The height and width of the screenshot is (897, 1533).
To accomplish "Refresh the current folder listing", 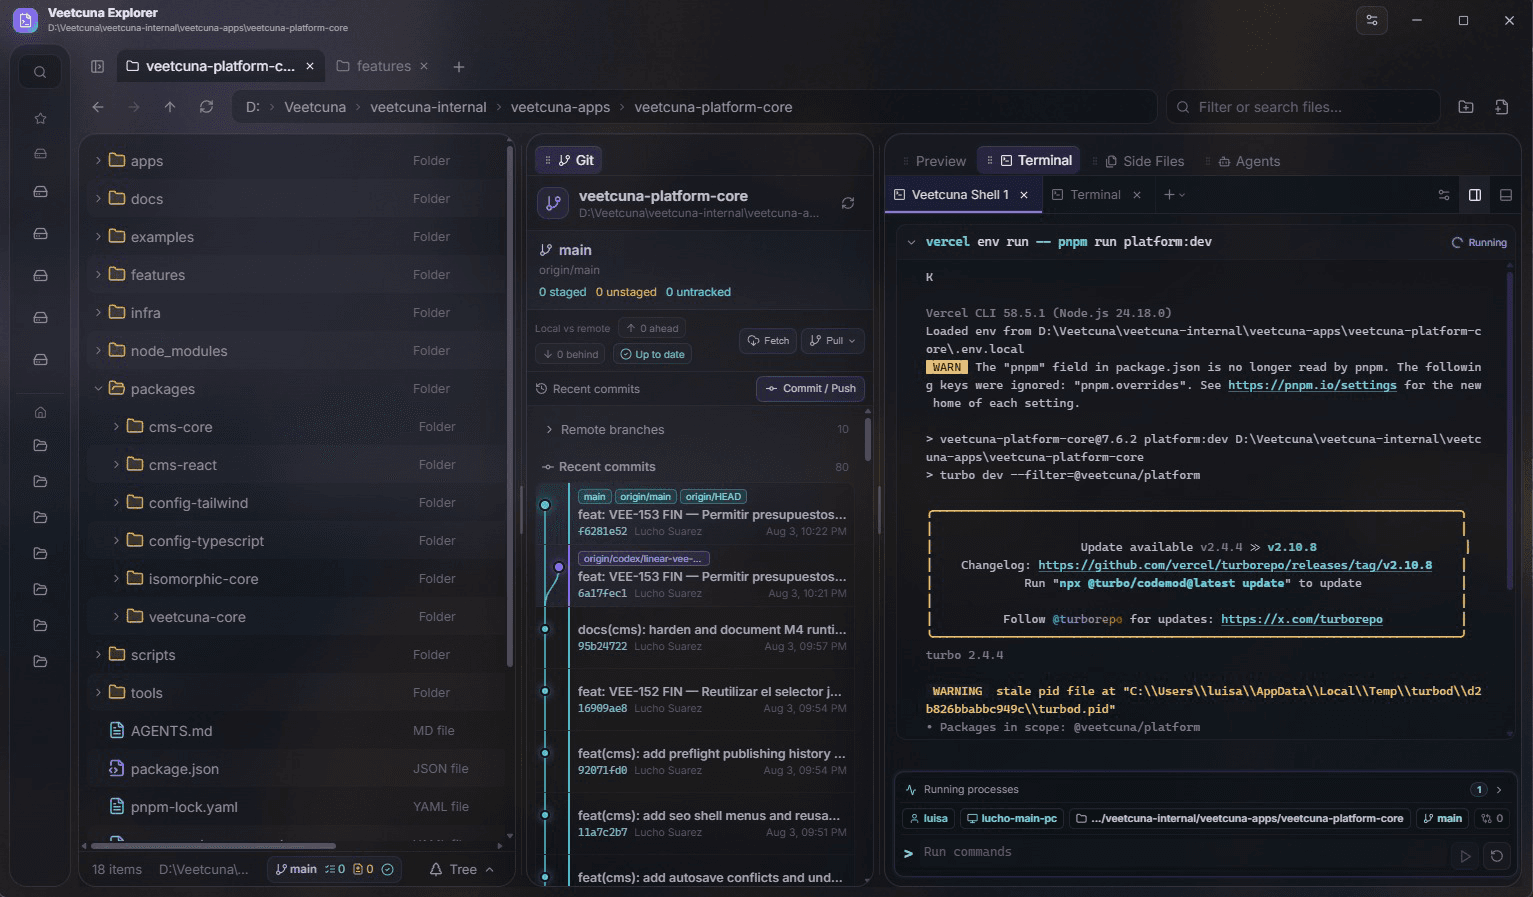I will point(206,107).
